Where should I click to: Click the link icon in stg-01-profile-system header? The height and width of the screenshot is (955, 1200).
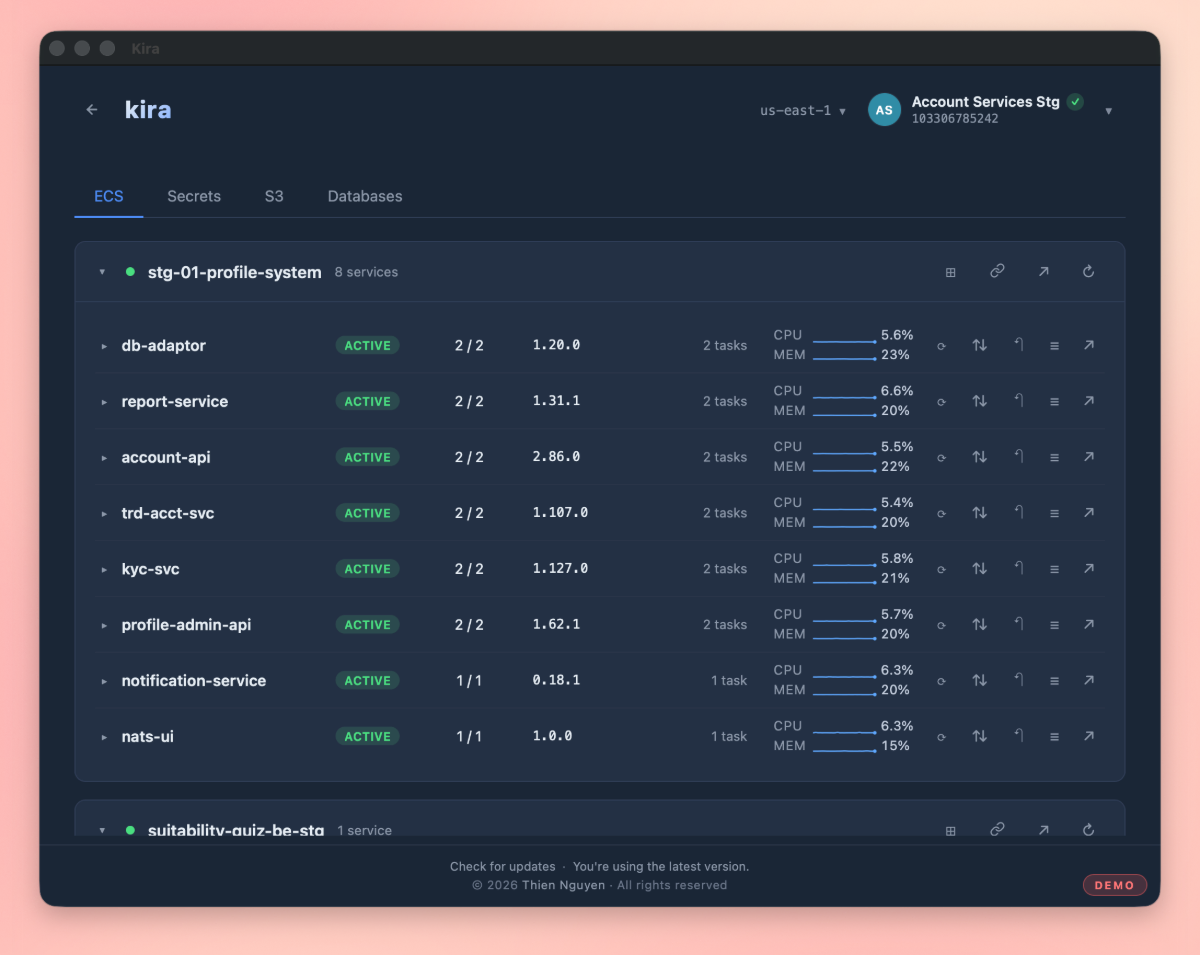[997, 271]
